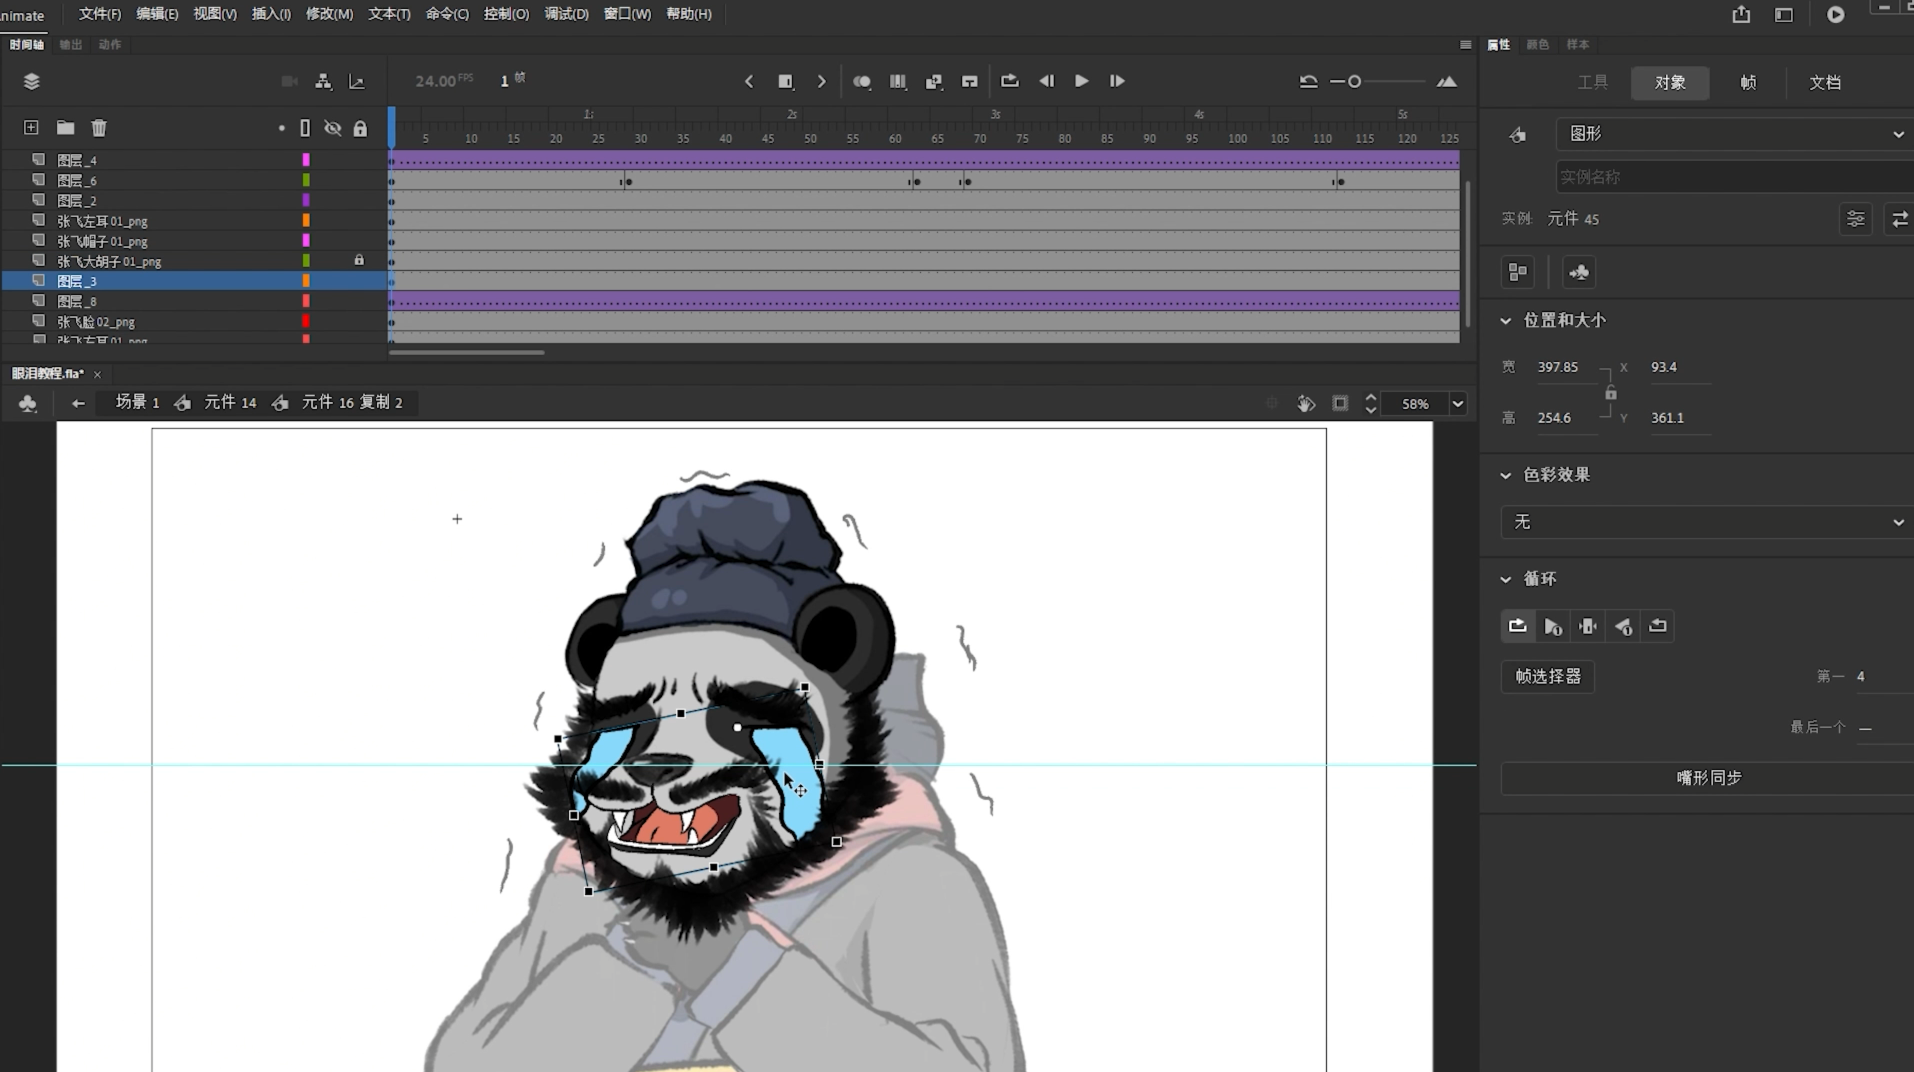Unlock the 张飞大胡子 01_png layer

359,260
